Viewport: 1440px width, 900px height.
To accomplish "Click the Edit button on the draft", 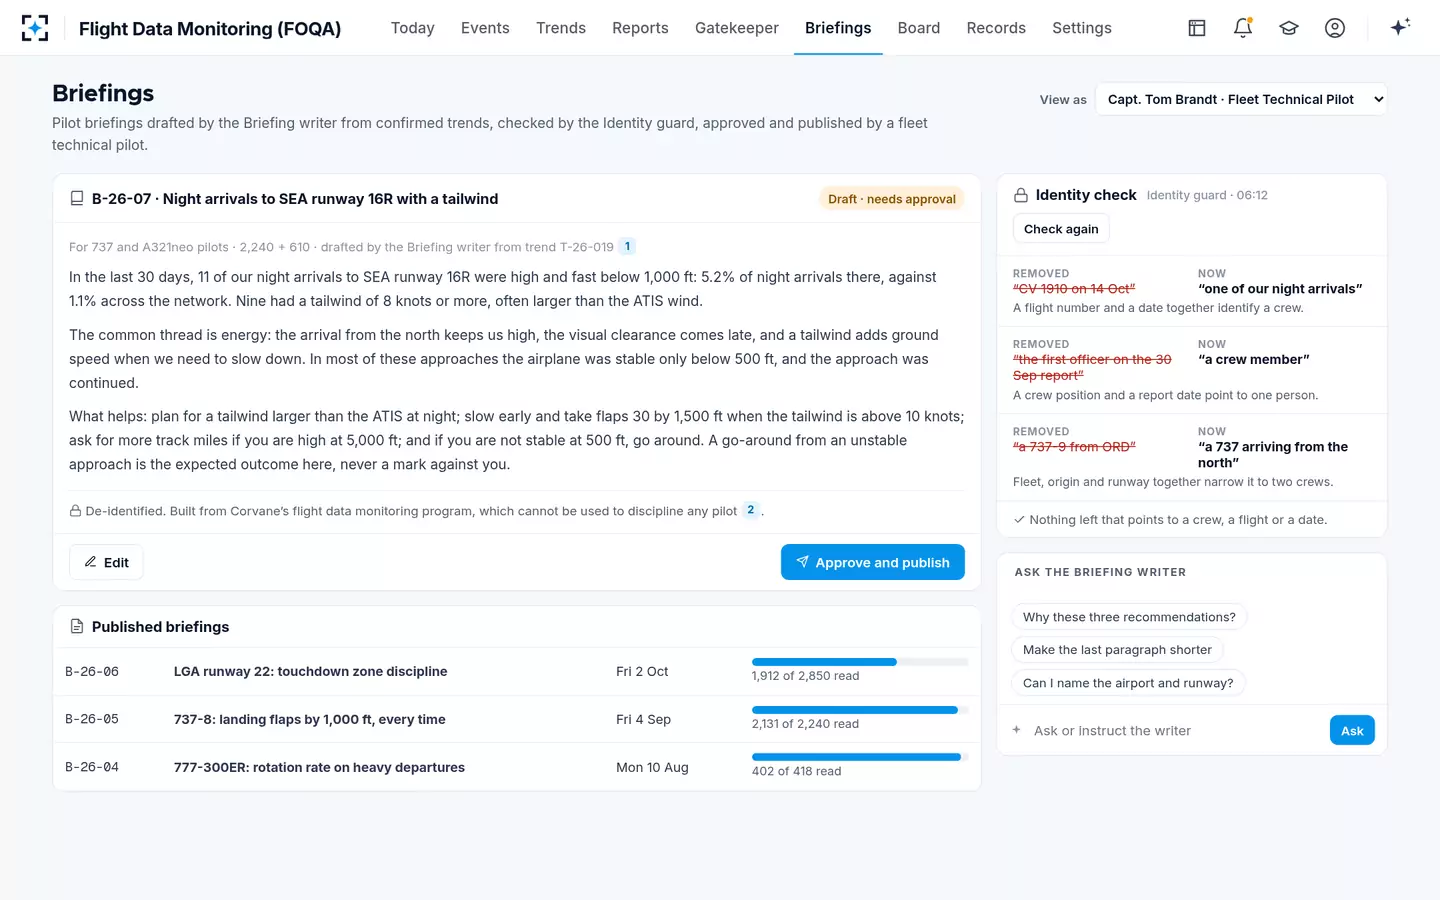I will pyautogui.click(x=106, y=562).
